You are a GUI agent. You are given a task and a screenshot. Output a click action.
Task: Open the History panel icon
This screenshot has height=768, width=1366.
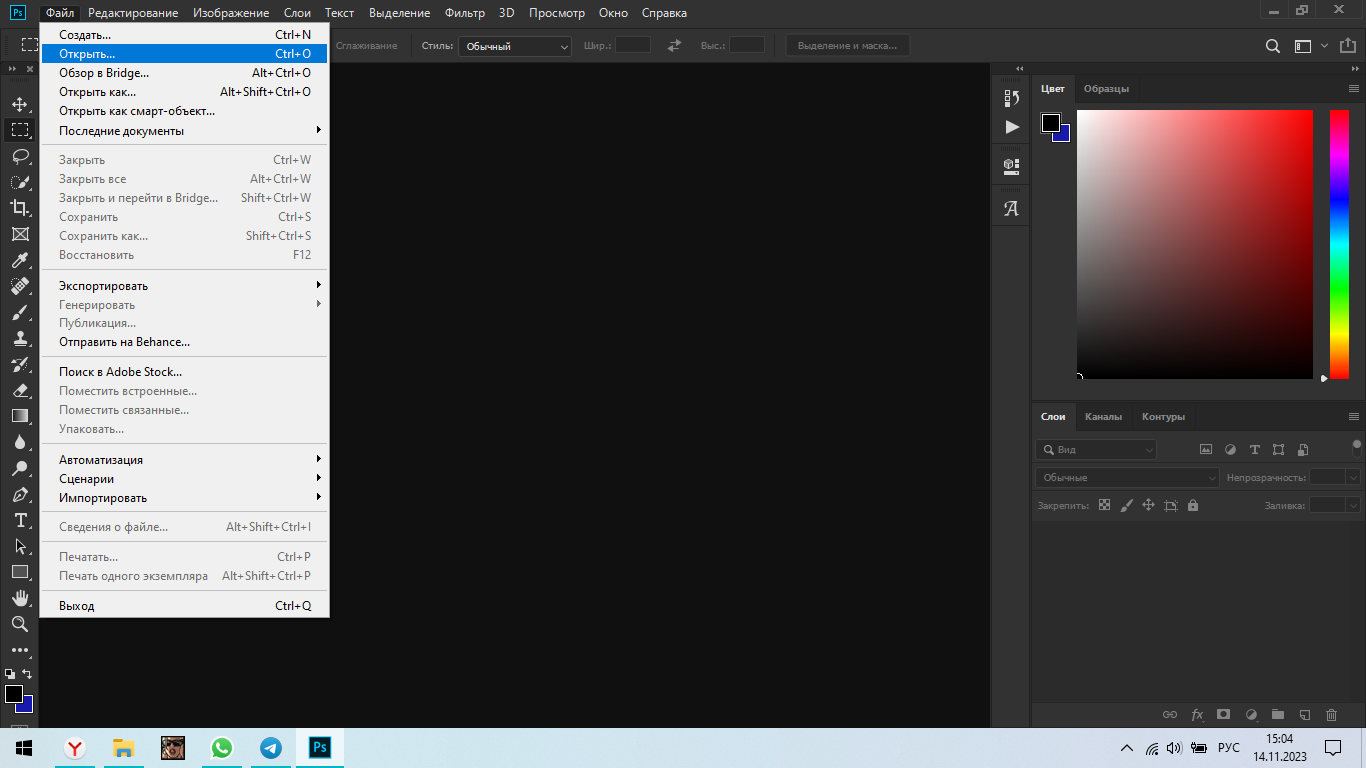(x=1011, y=98)
